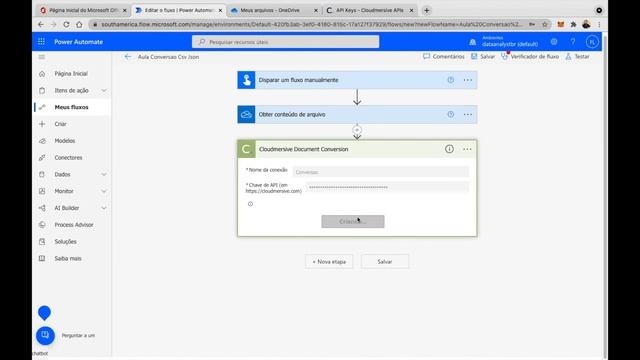This screenshot has height=360, width=640.
Task: Bookmark this page with the star icon
Action: pyautogui.click(x=545, y=24)
